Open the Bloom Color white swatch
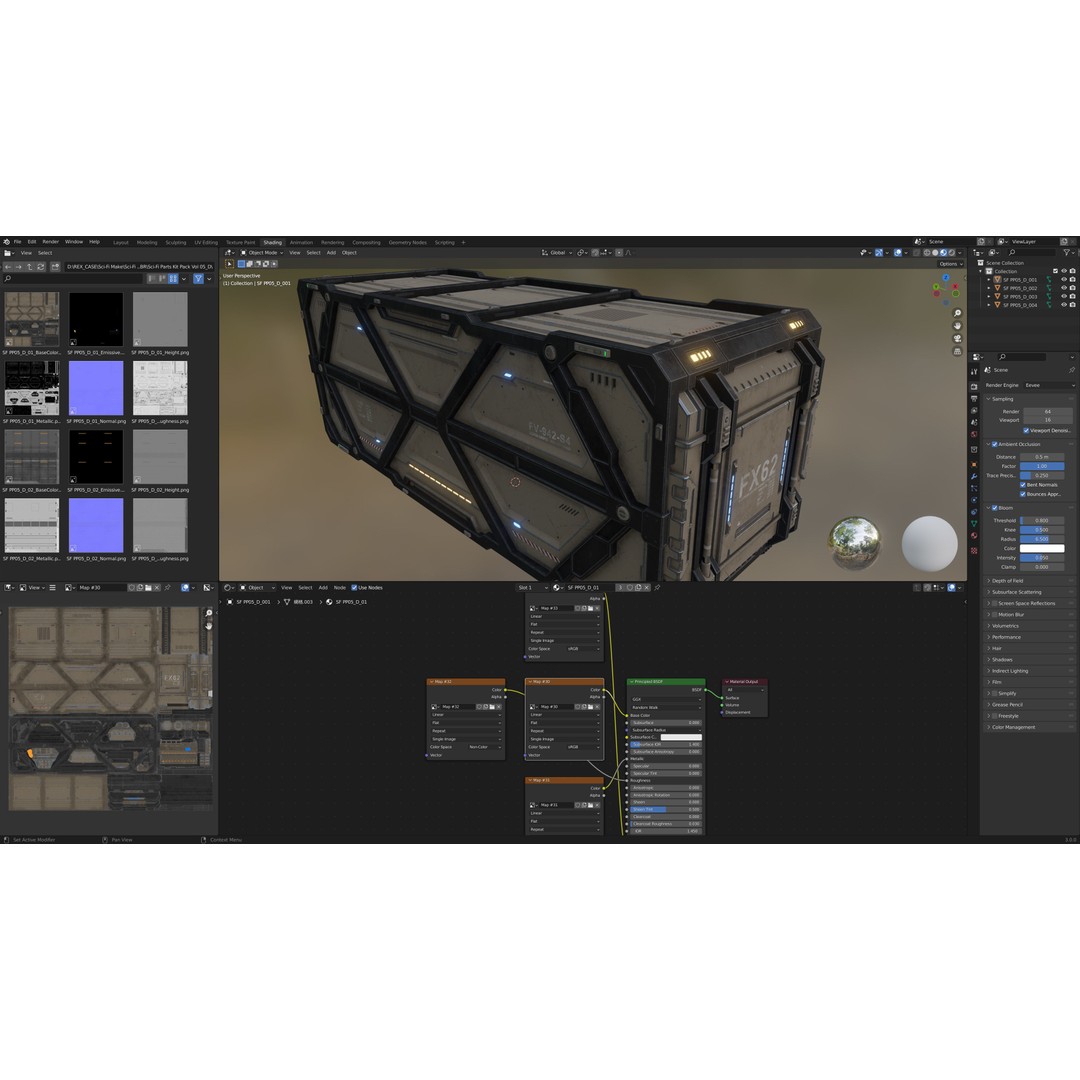The image size is (1080, 1080). pyautogui.click(x=1042, y=548)
